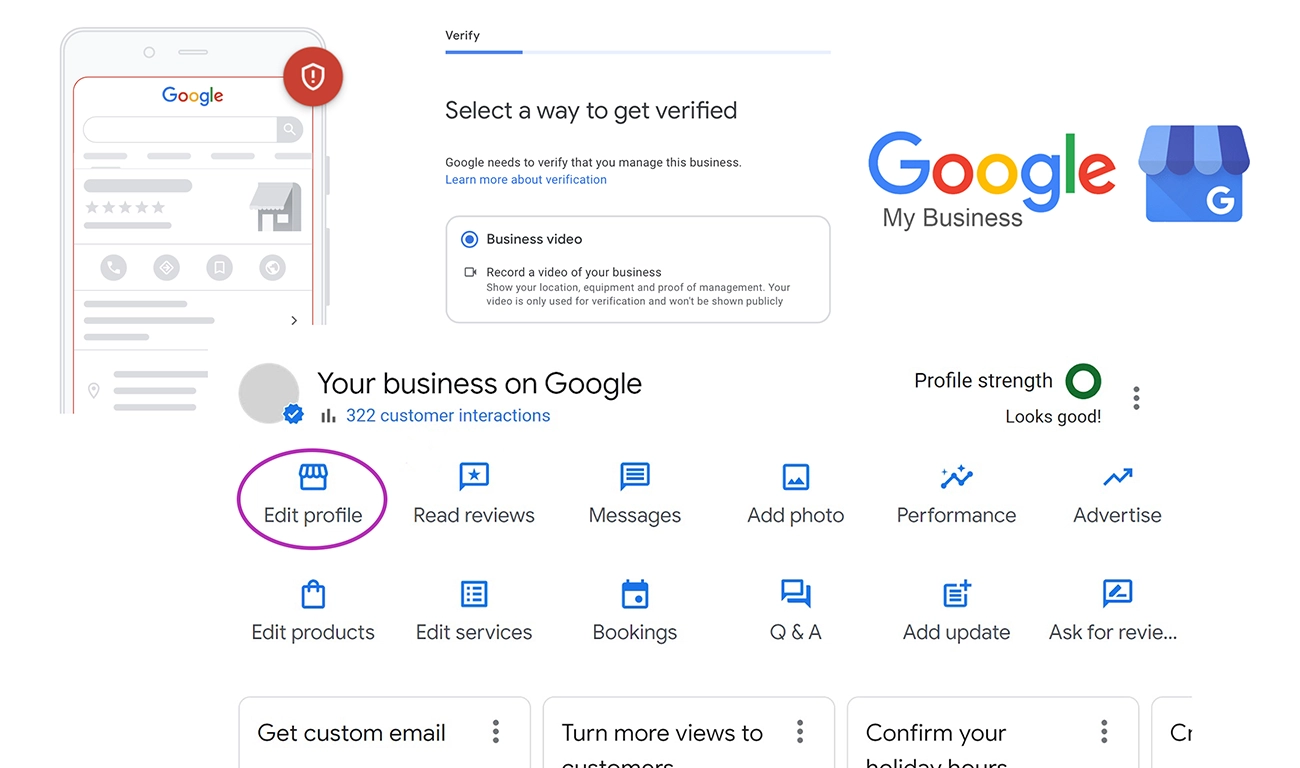Click Learn more about verification link
The height and width of the screenshot is (768, 1300).
click(526, 180)
